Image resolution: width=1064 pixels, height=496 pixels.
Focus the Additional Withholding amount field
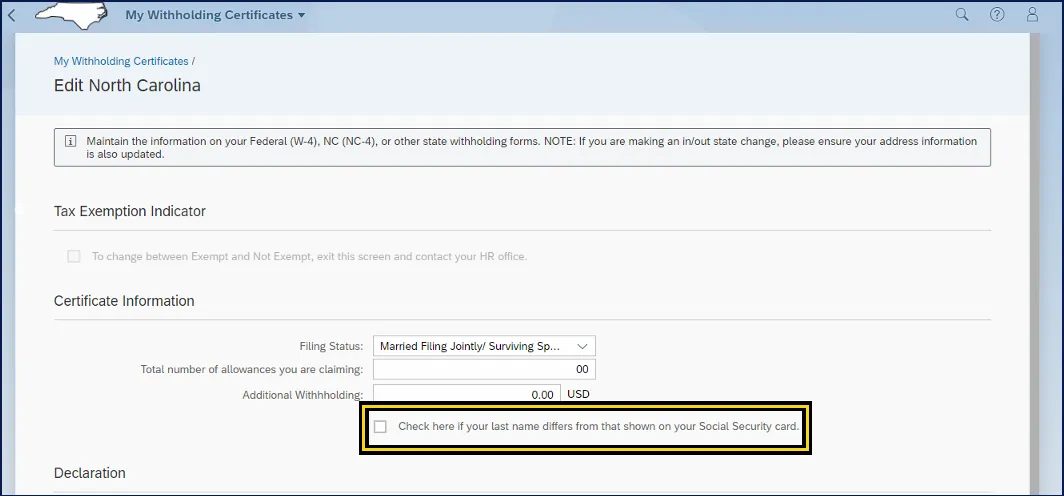pos(466,394)
